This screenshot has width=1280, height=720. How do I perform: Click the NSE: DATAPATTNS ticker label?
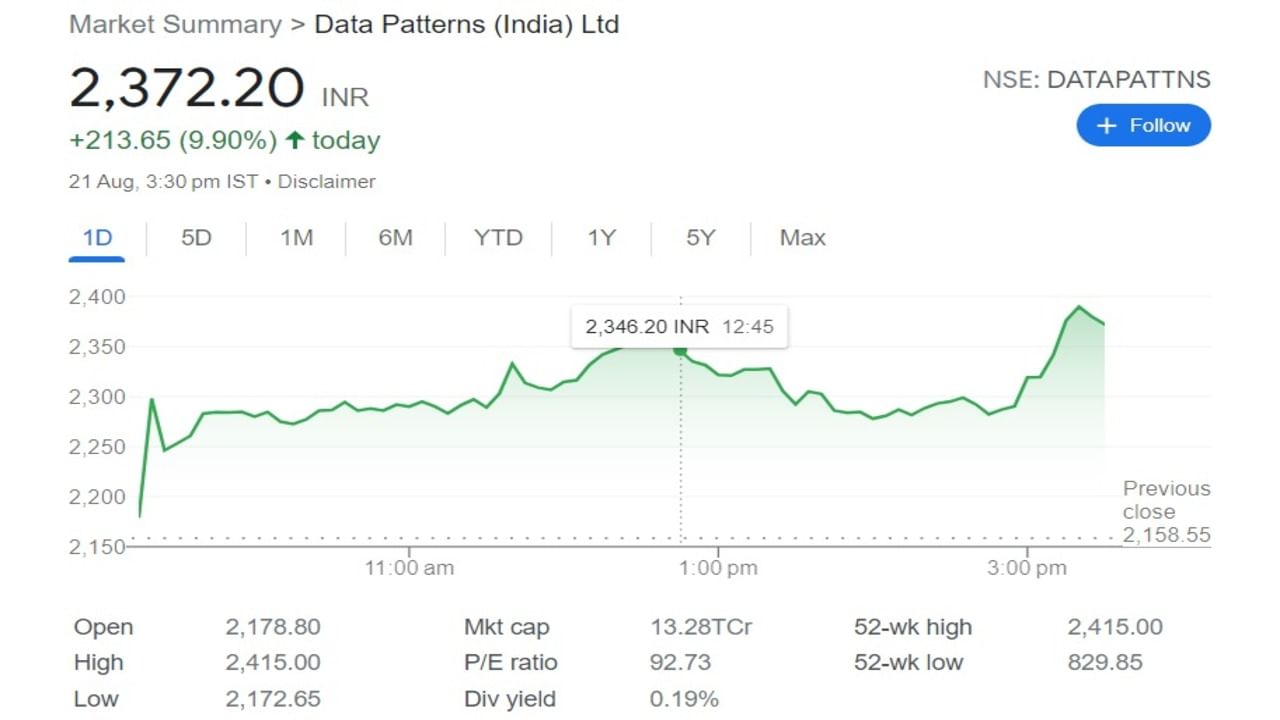(1096, 80)
